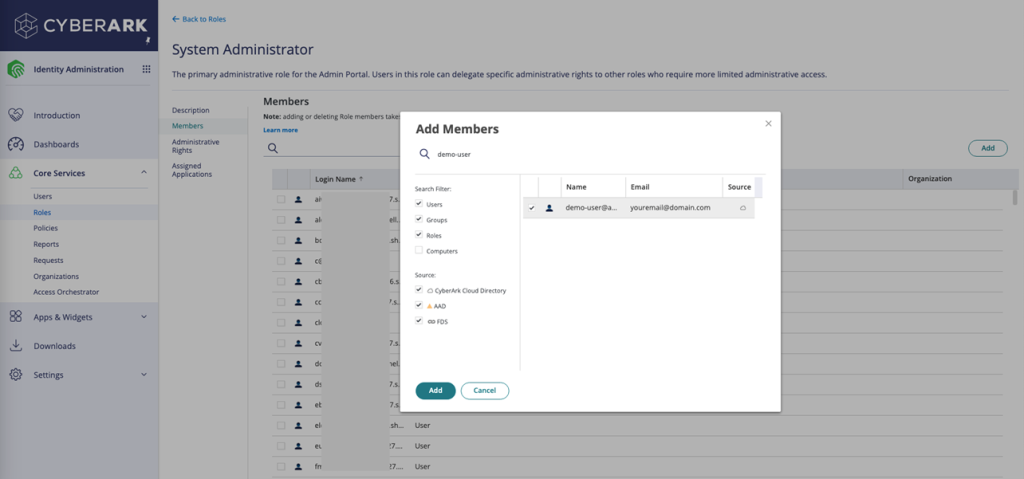Select the youremail@domain.com cell
The image size is (1024, 479).
point(674,208)
